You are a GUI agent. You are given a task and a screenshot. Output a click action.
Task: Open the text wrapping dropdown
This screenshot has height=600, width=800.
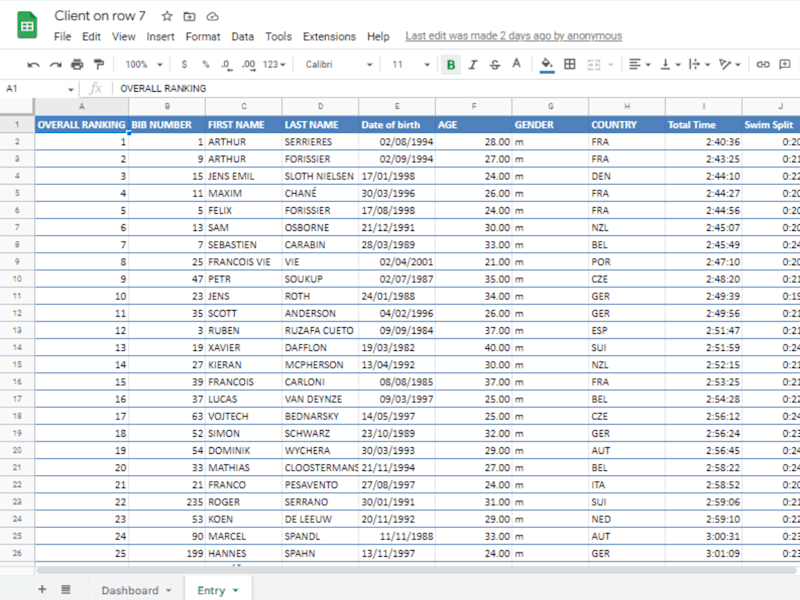tap(699, 64)
